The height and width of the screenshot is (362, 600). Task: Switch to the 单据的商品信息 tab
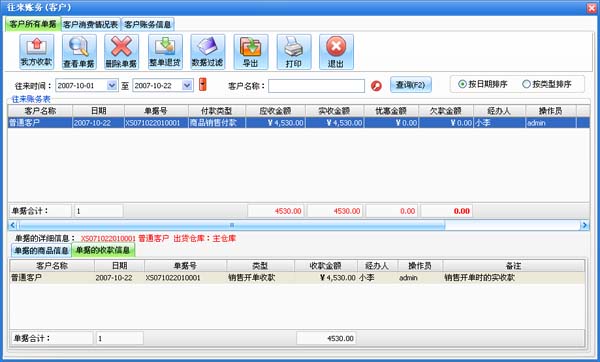41,251
